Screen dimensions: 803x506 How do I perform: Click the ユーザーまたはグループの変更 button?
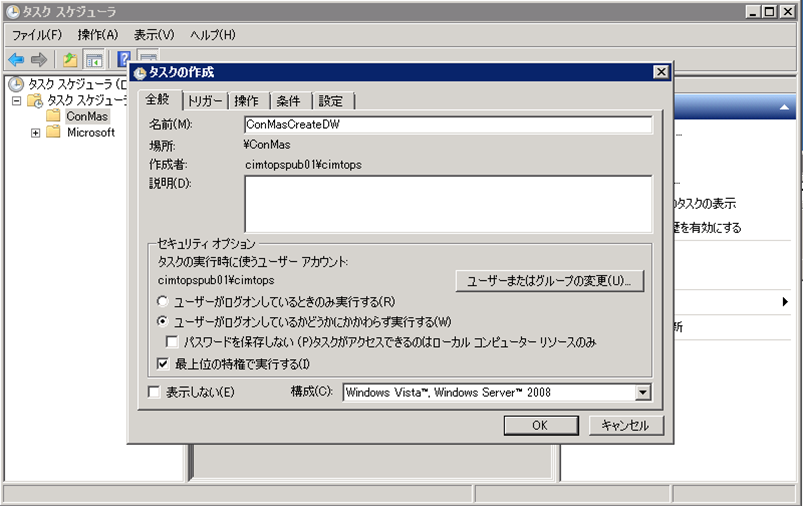pos(549,281)
